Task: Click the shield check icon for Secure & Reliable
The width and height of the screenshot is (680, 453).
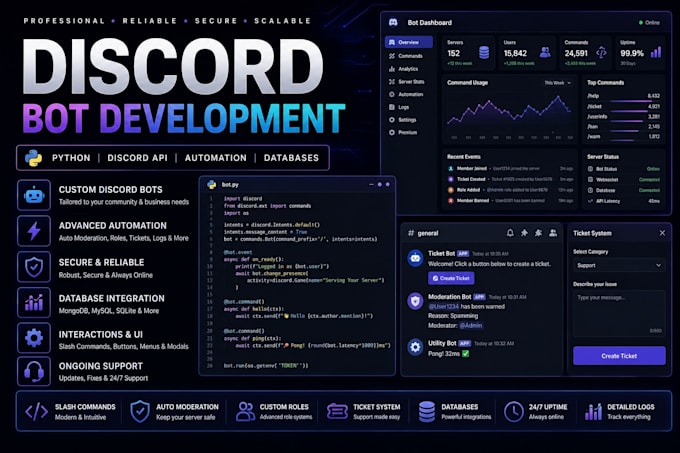Action: (34, 267)
